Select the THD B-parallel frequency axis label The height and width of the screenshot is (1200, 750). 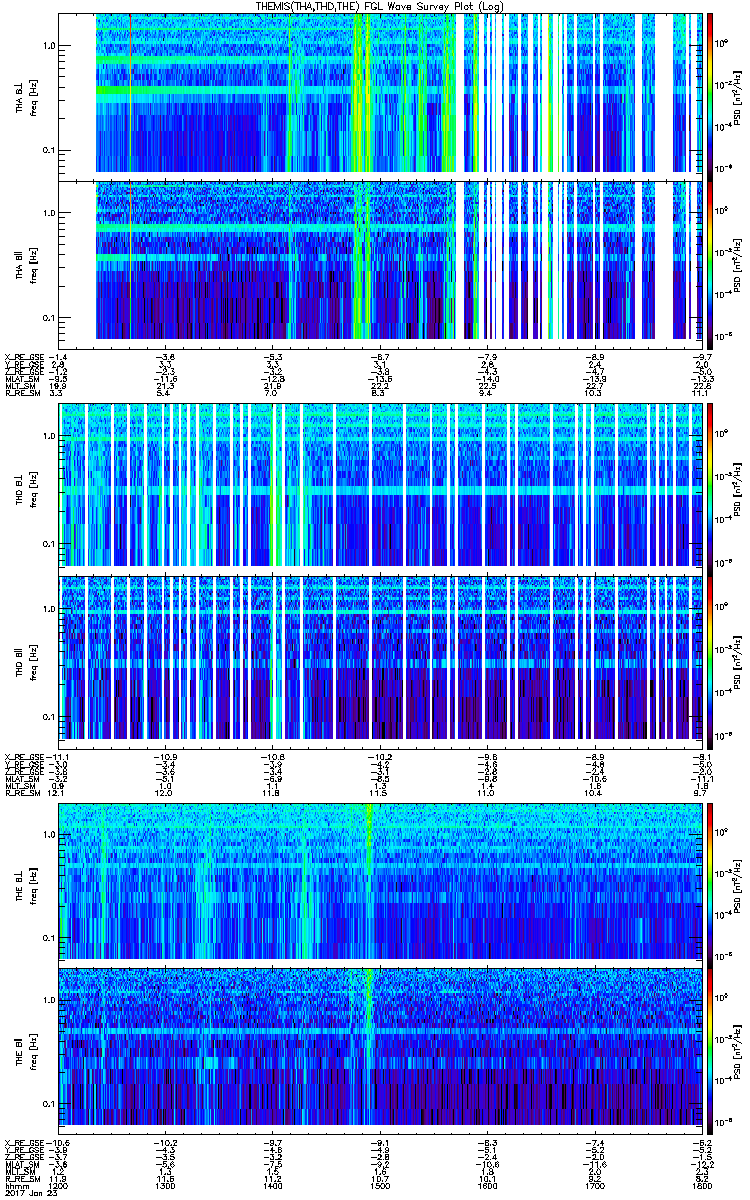(26, 660)
